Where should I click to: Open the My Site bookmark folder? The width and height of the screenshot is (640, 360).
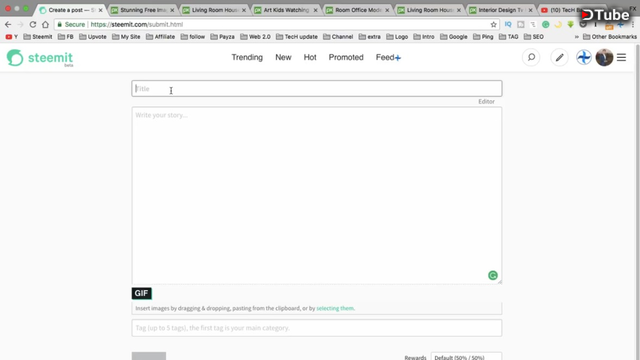(x=126, y=37)
